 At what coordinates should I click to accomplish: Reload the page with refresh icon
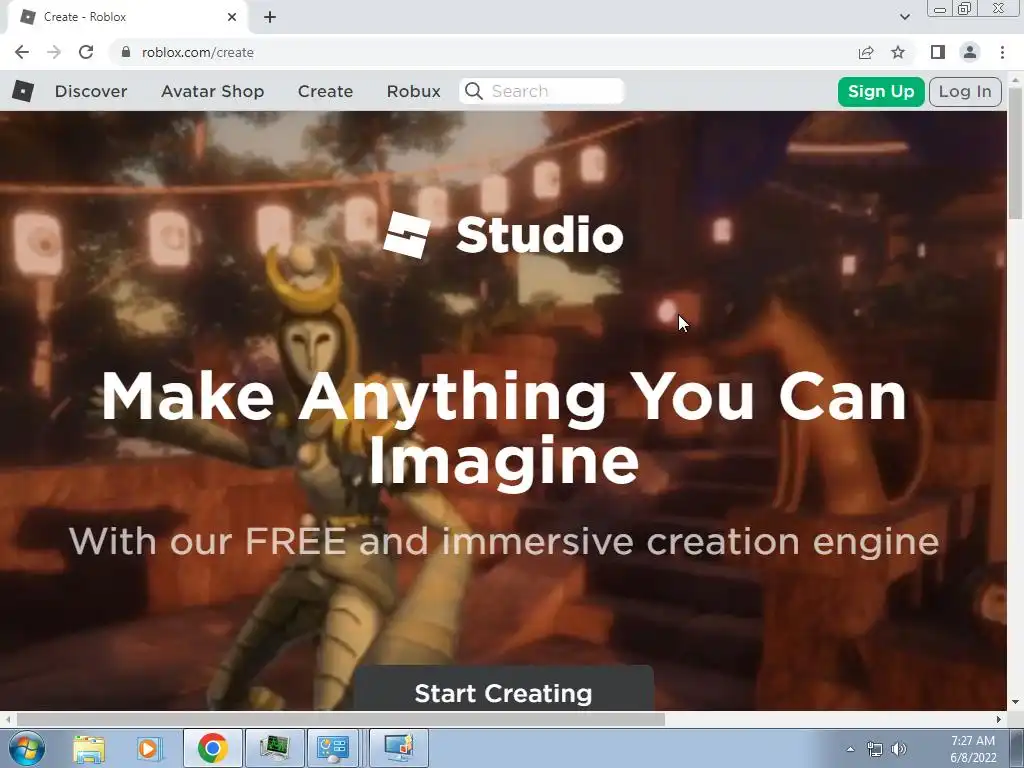[86, 52]
